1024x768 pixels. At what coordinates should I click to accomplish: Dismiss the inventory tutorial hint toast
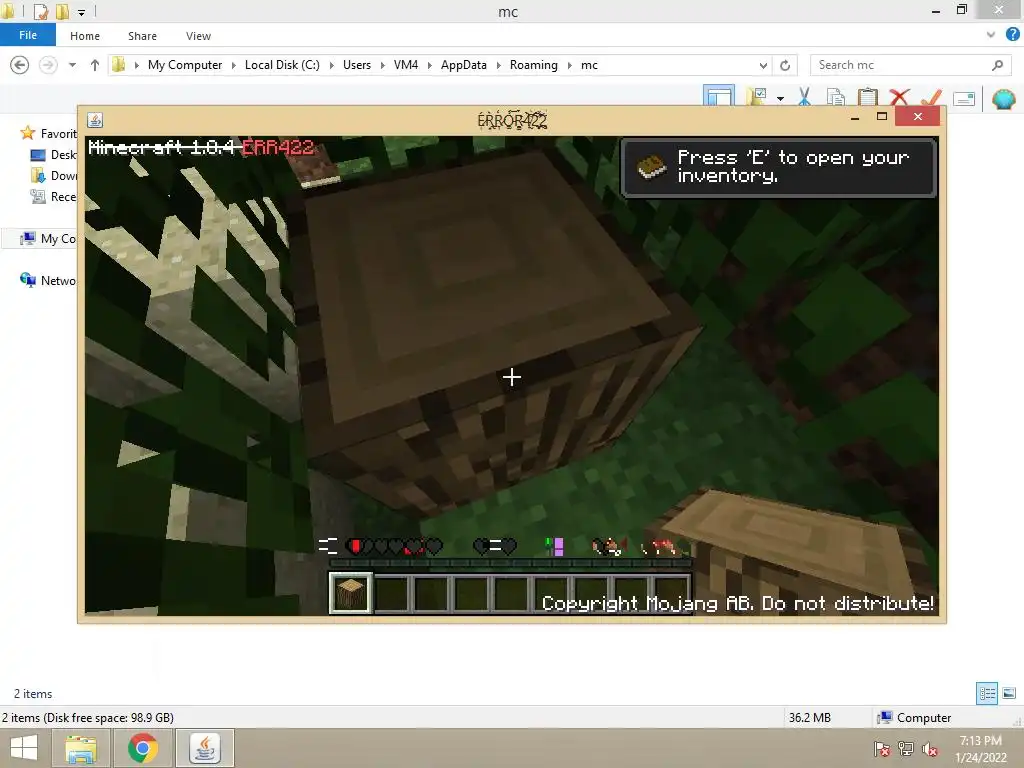(x=778, y=167)
